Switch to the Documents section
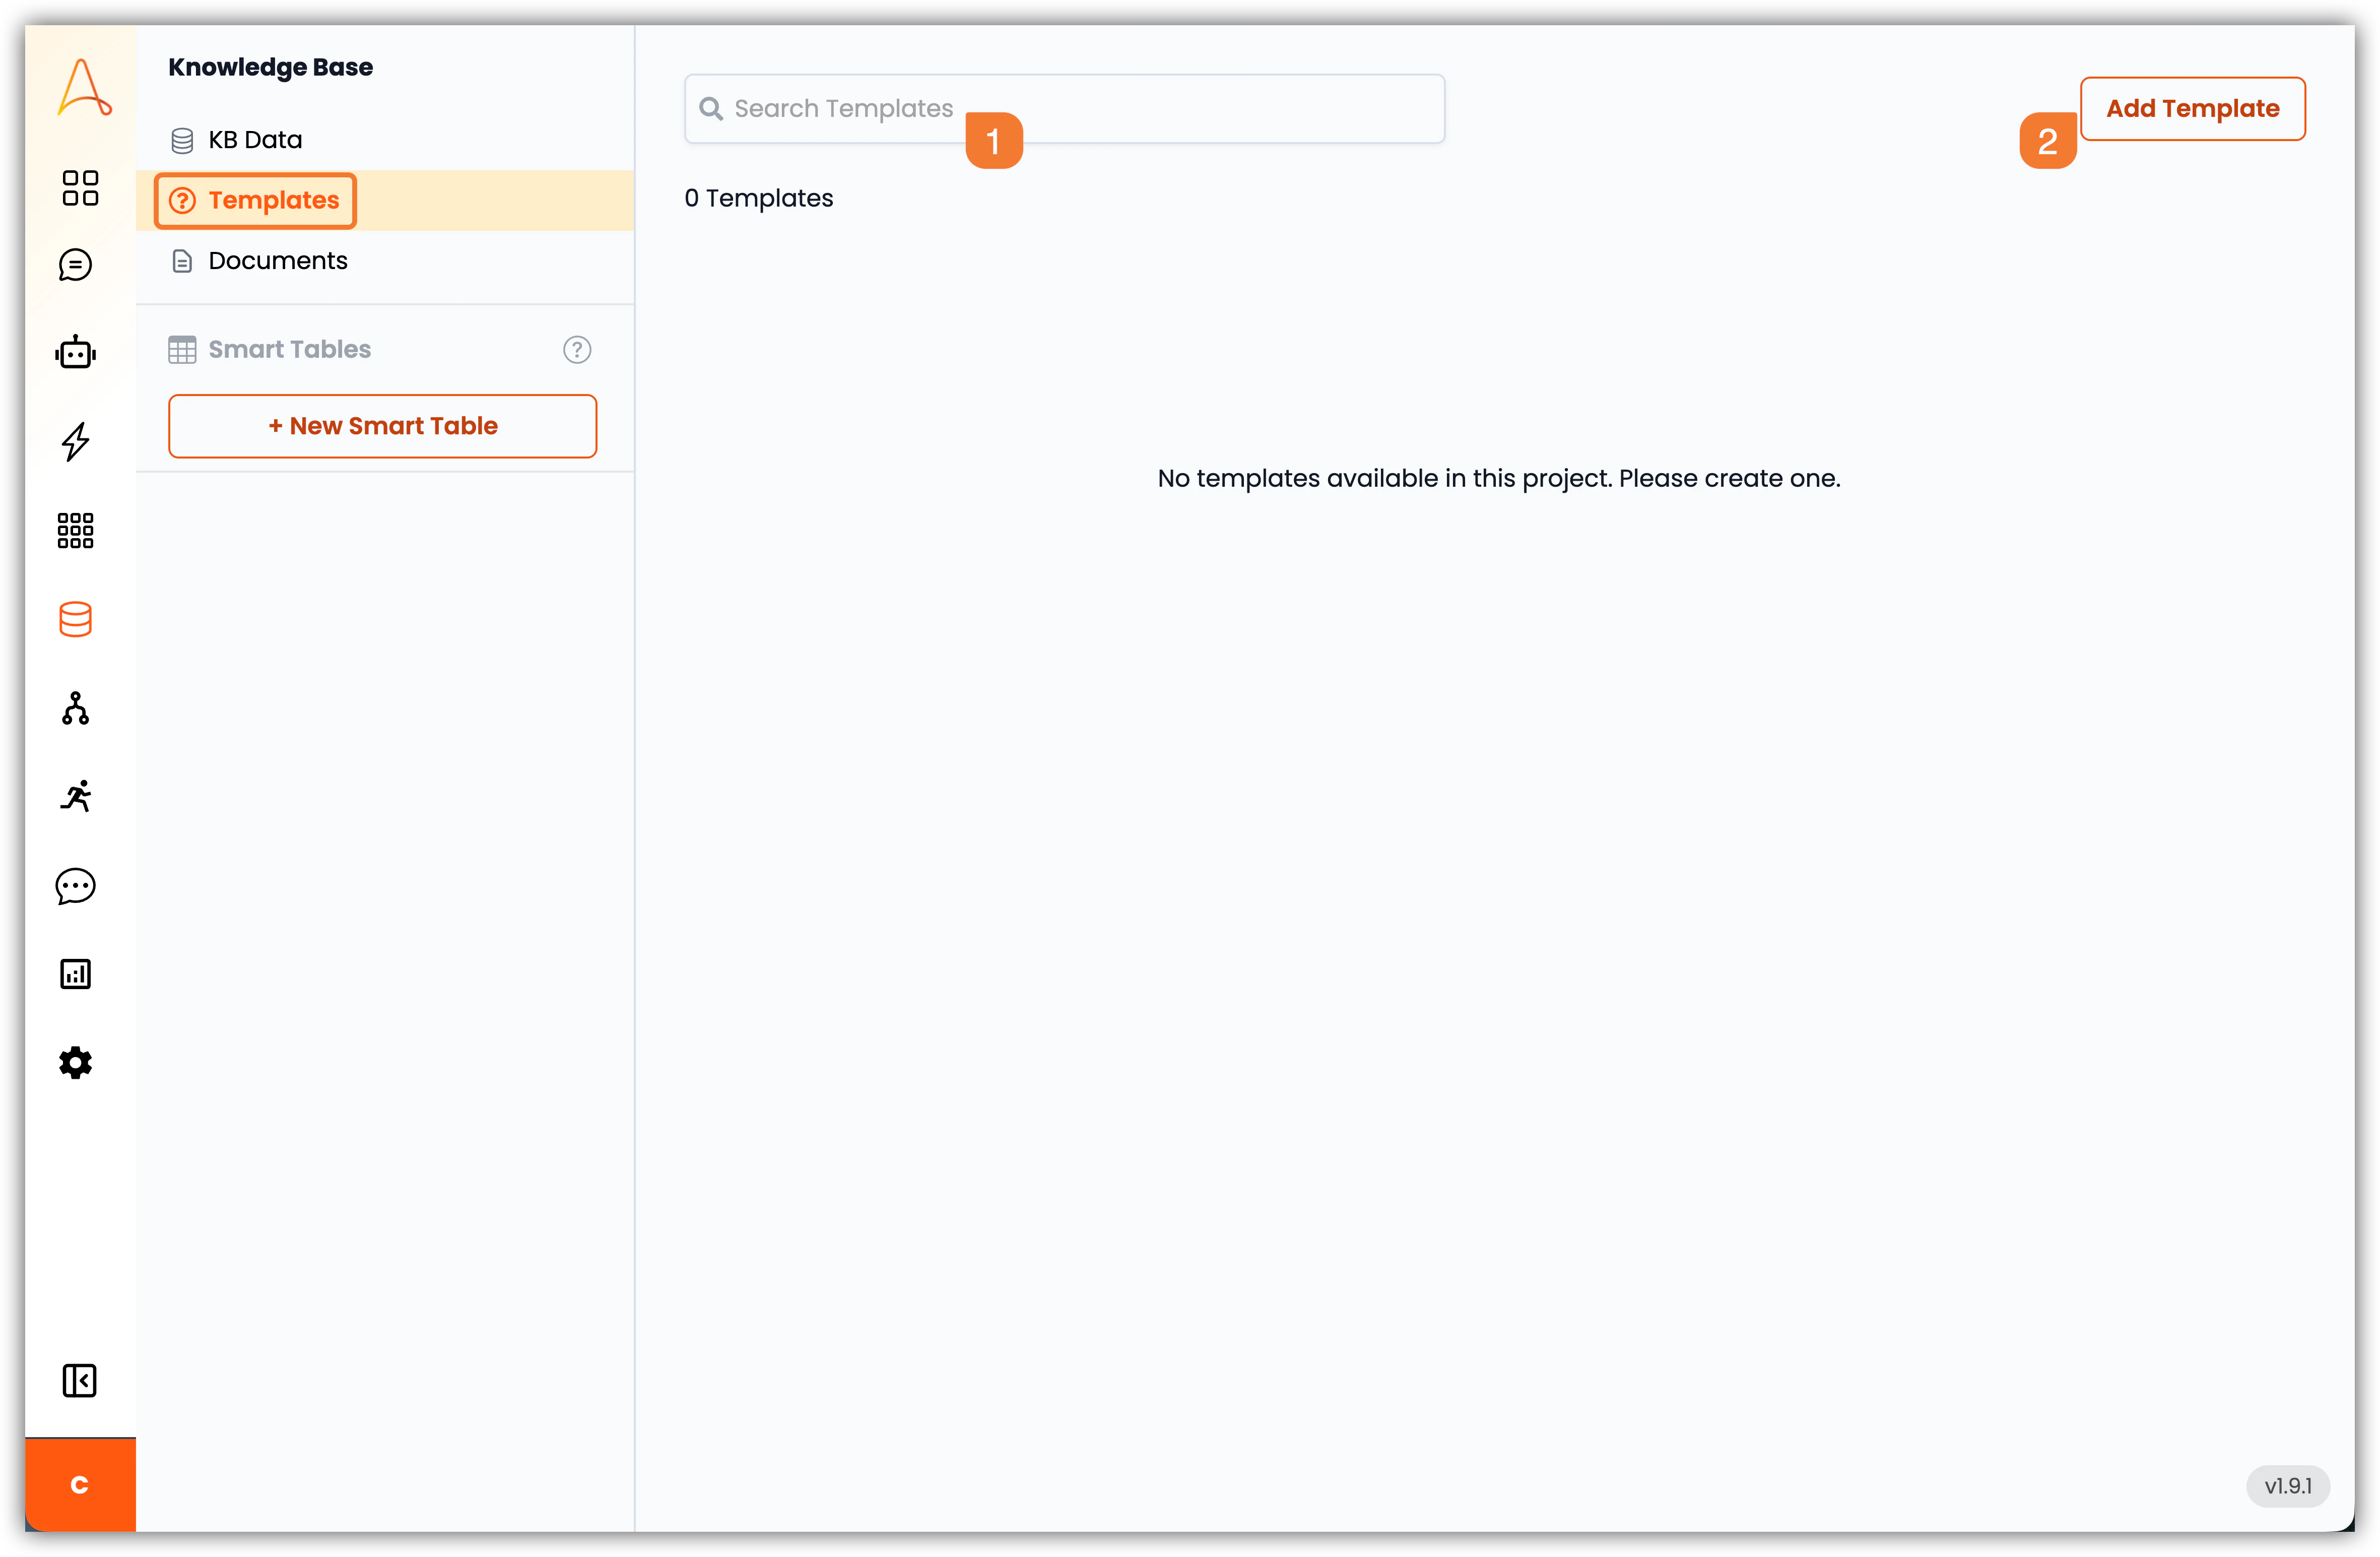Viewport: 2380px width, 1557px height. (x=277, y=260)
